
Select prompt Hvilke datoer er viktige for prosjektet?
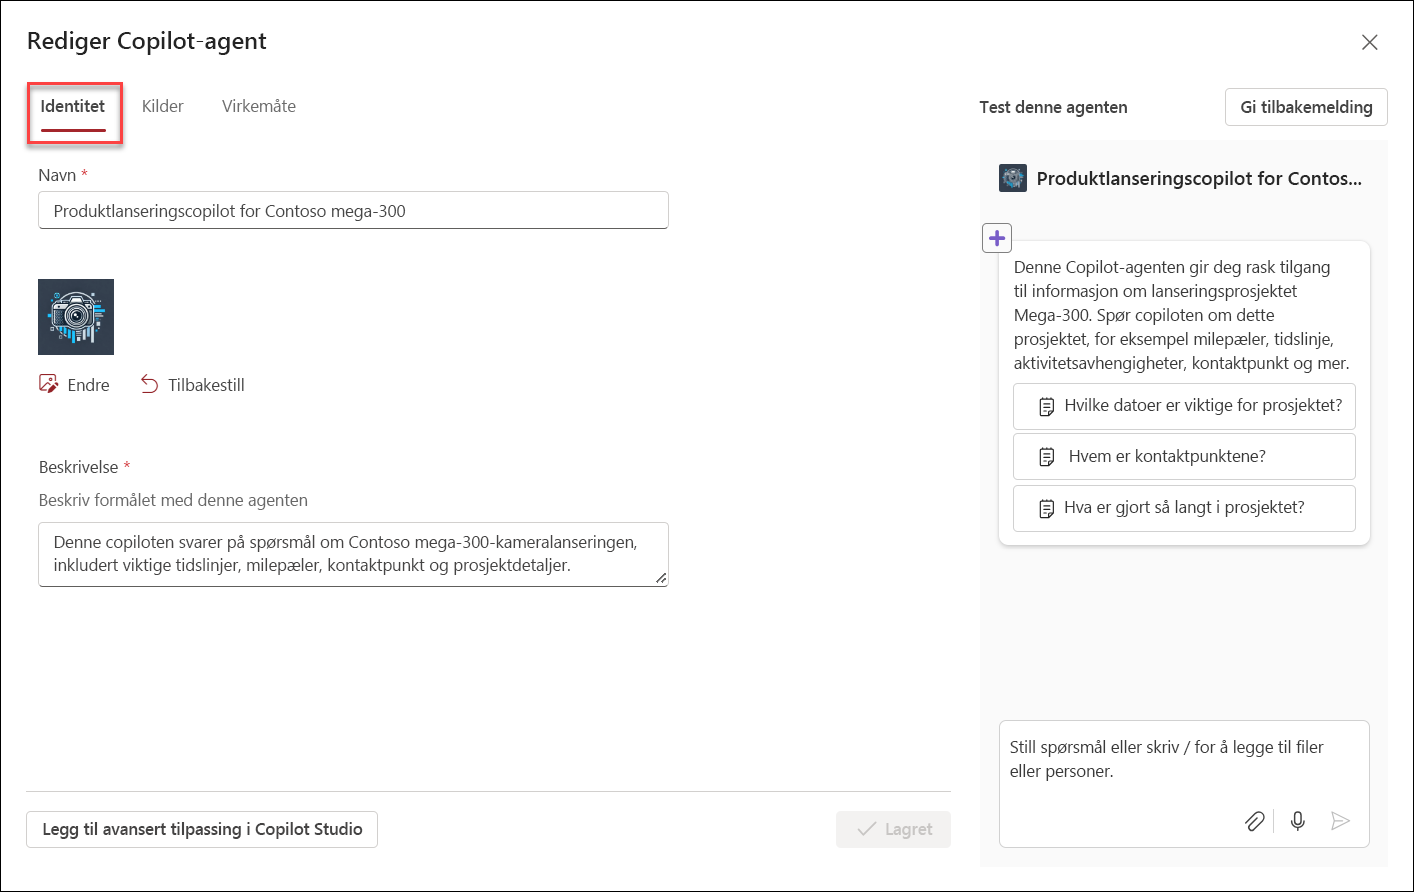point(1184,406)
